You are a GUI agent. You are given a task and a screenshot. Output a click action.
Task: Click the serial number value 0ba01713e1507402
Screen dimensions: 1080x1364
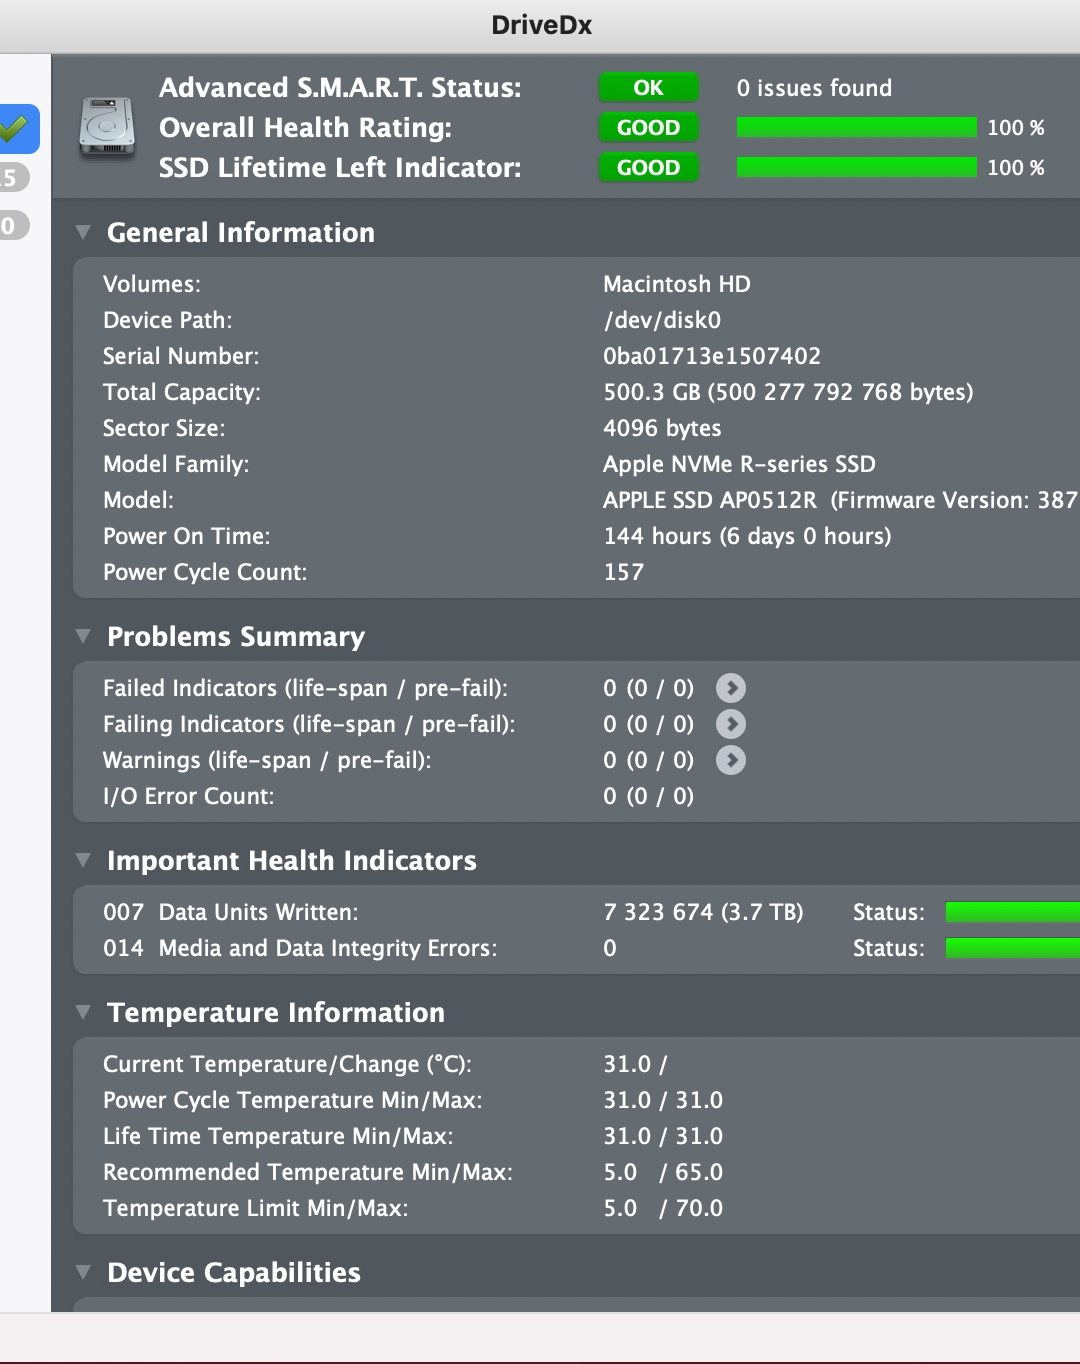tap(711, 356)
